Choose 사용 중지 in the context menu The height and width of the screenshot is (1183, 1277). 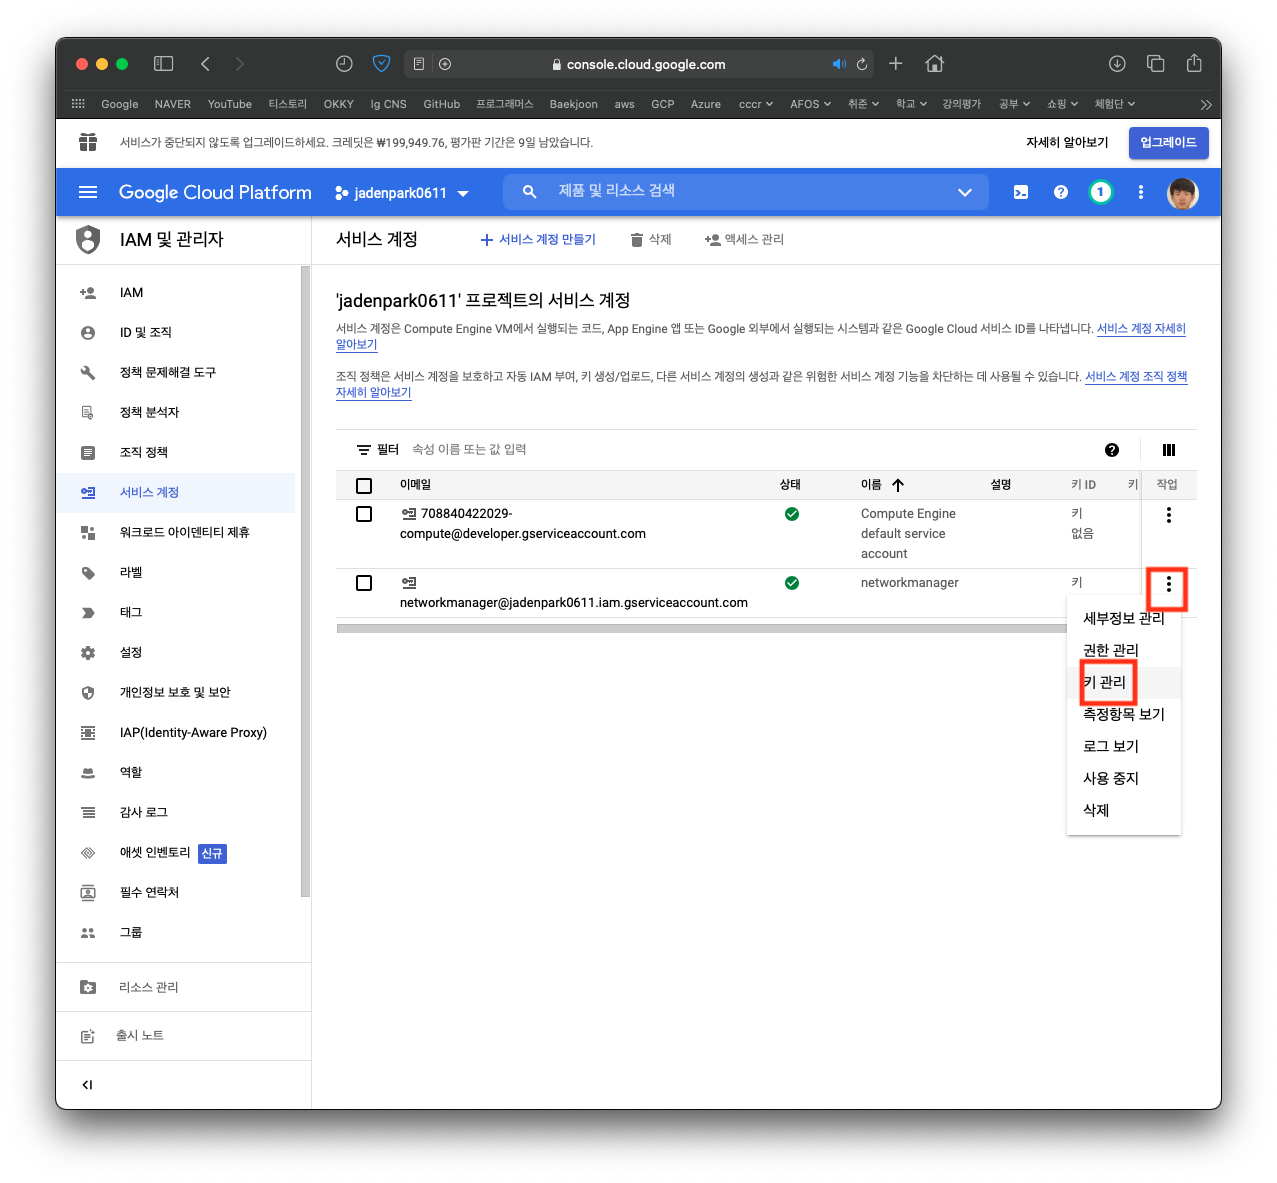click(x=1124, y=779)
